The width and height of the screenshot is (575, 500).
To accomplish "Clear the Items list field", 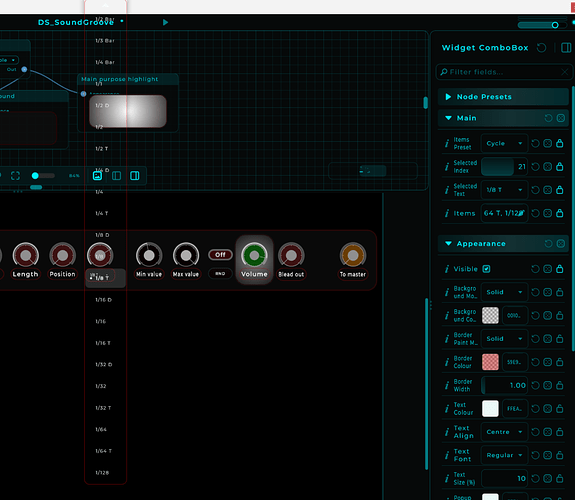I will click(547, 213).
